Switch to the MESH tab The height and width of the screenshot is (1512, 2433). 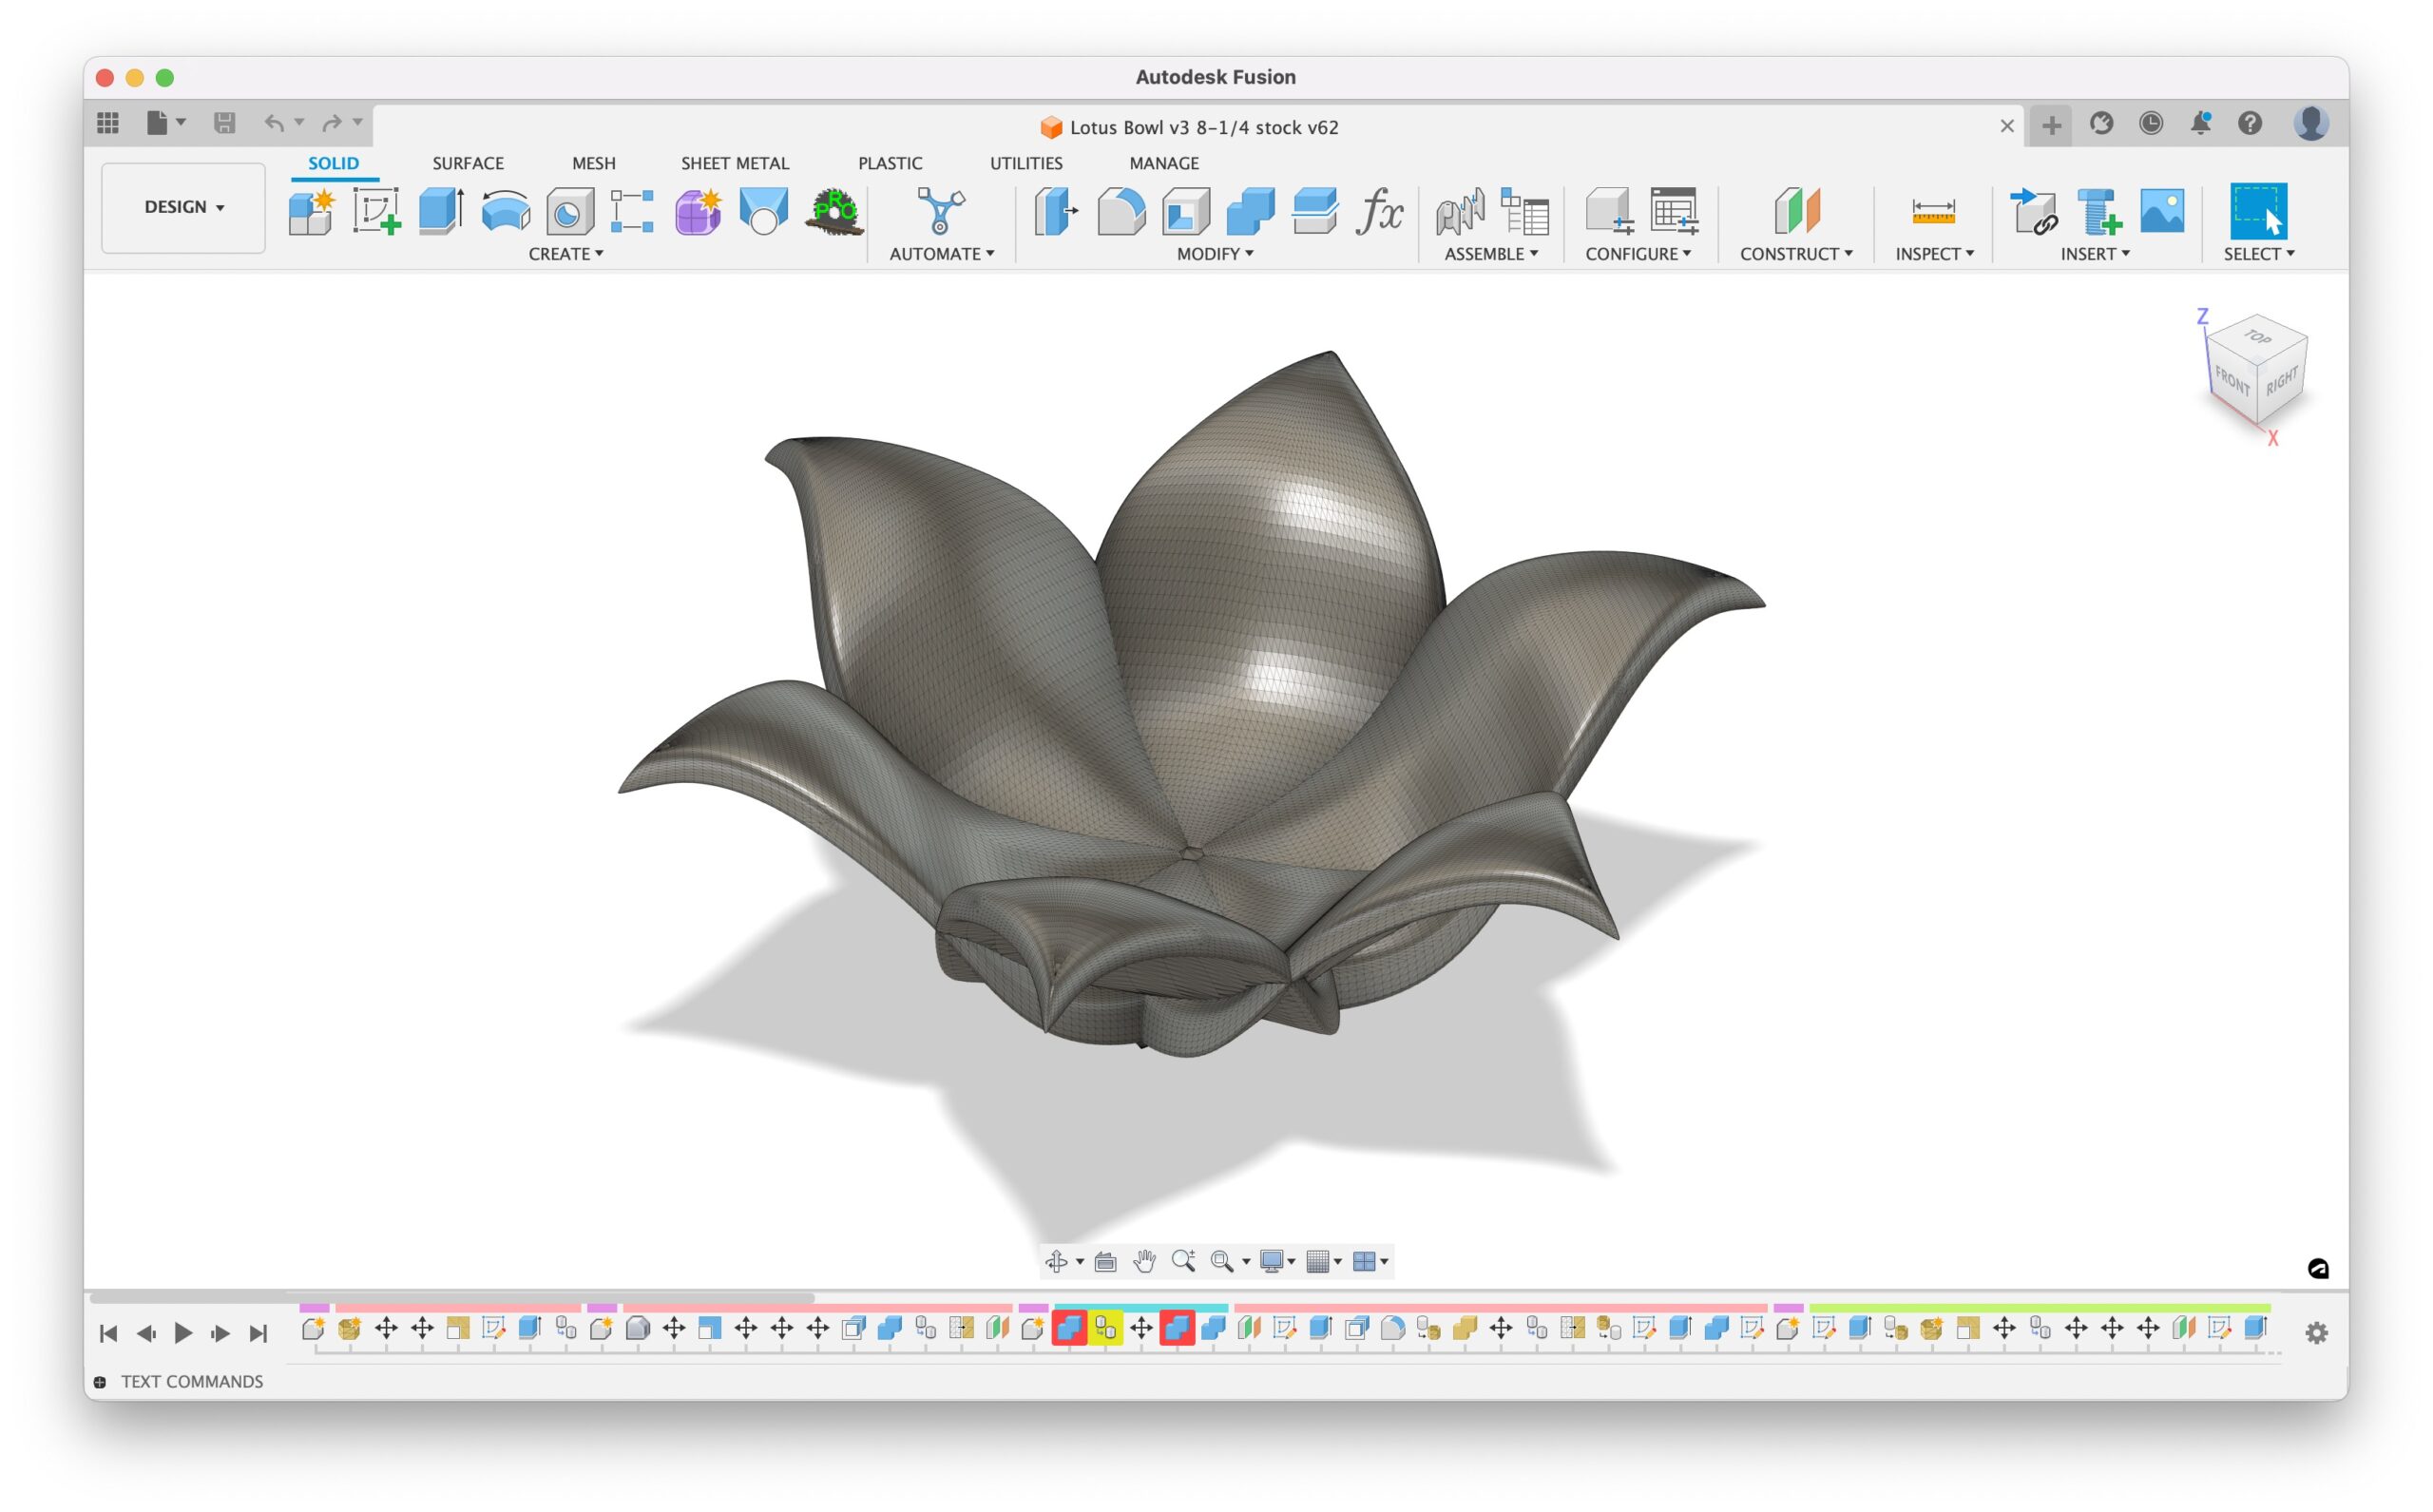click(594, 163)
